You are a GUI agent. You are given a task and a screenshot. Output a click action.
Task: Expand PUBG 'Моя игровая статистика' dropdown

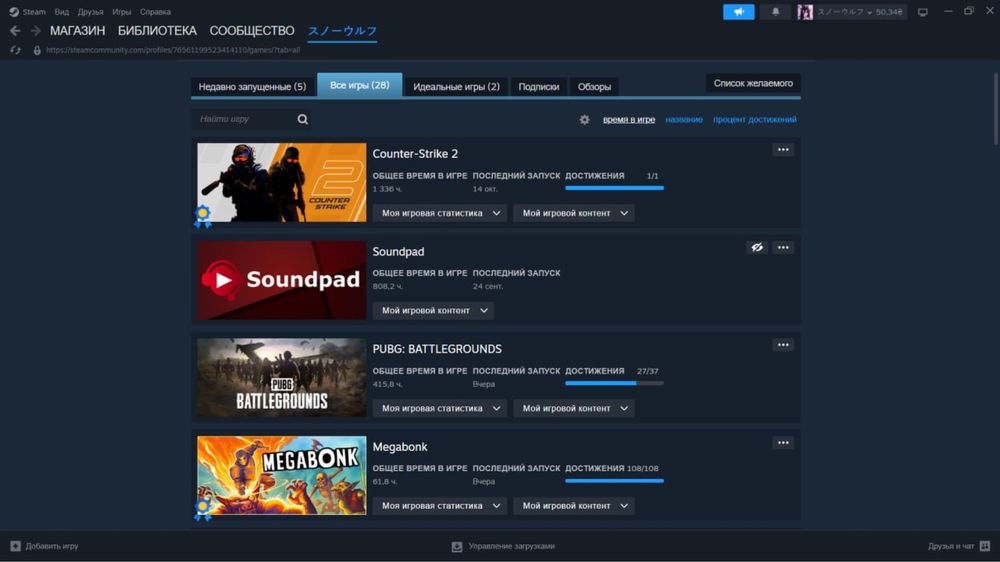pos(440,408)
